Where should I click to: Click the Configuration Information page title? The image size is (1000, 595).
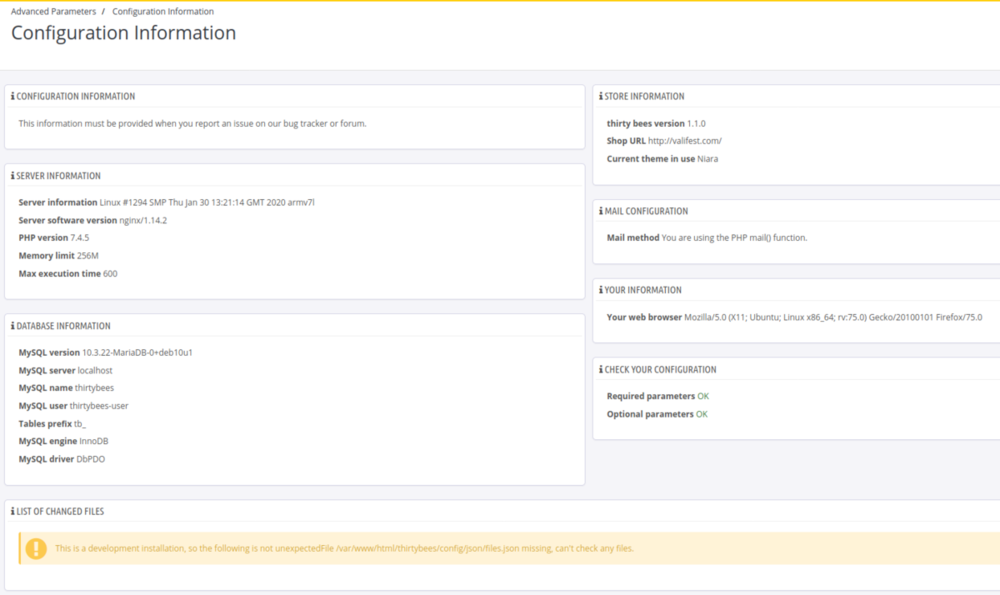click(x=123, y=33)
